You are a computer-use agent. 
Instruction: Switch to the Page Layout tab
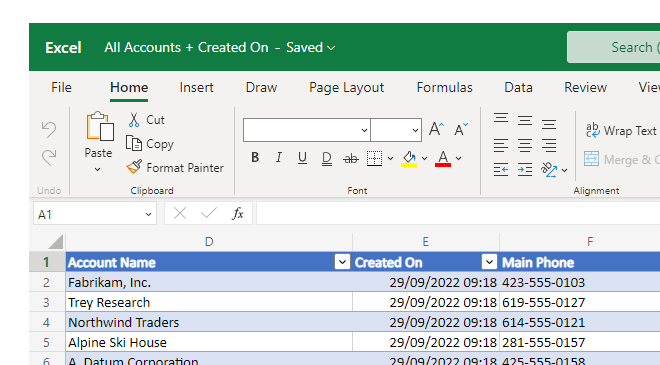pyautogui.click(x=346, y=87)
